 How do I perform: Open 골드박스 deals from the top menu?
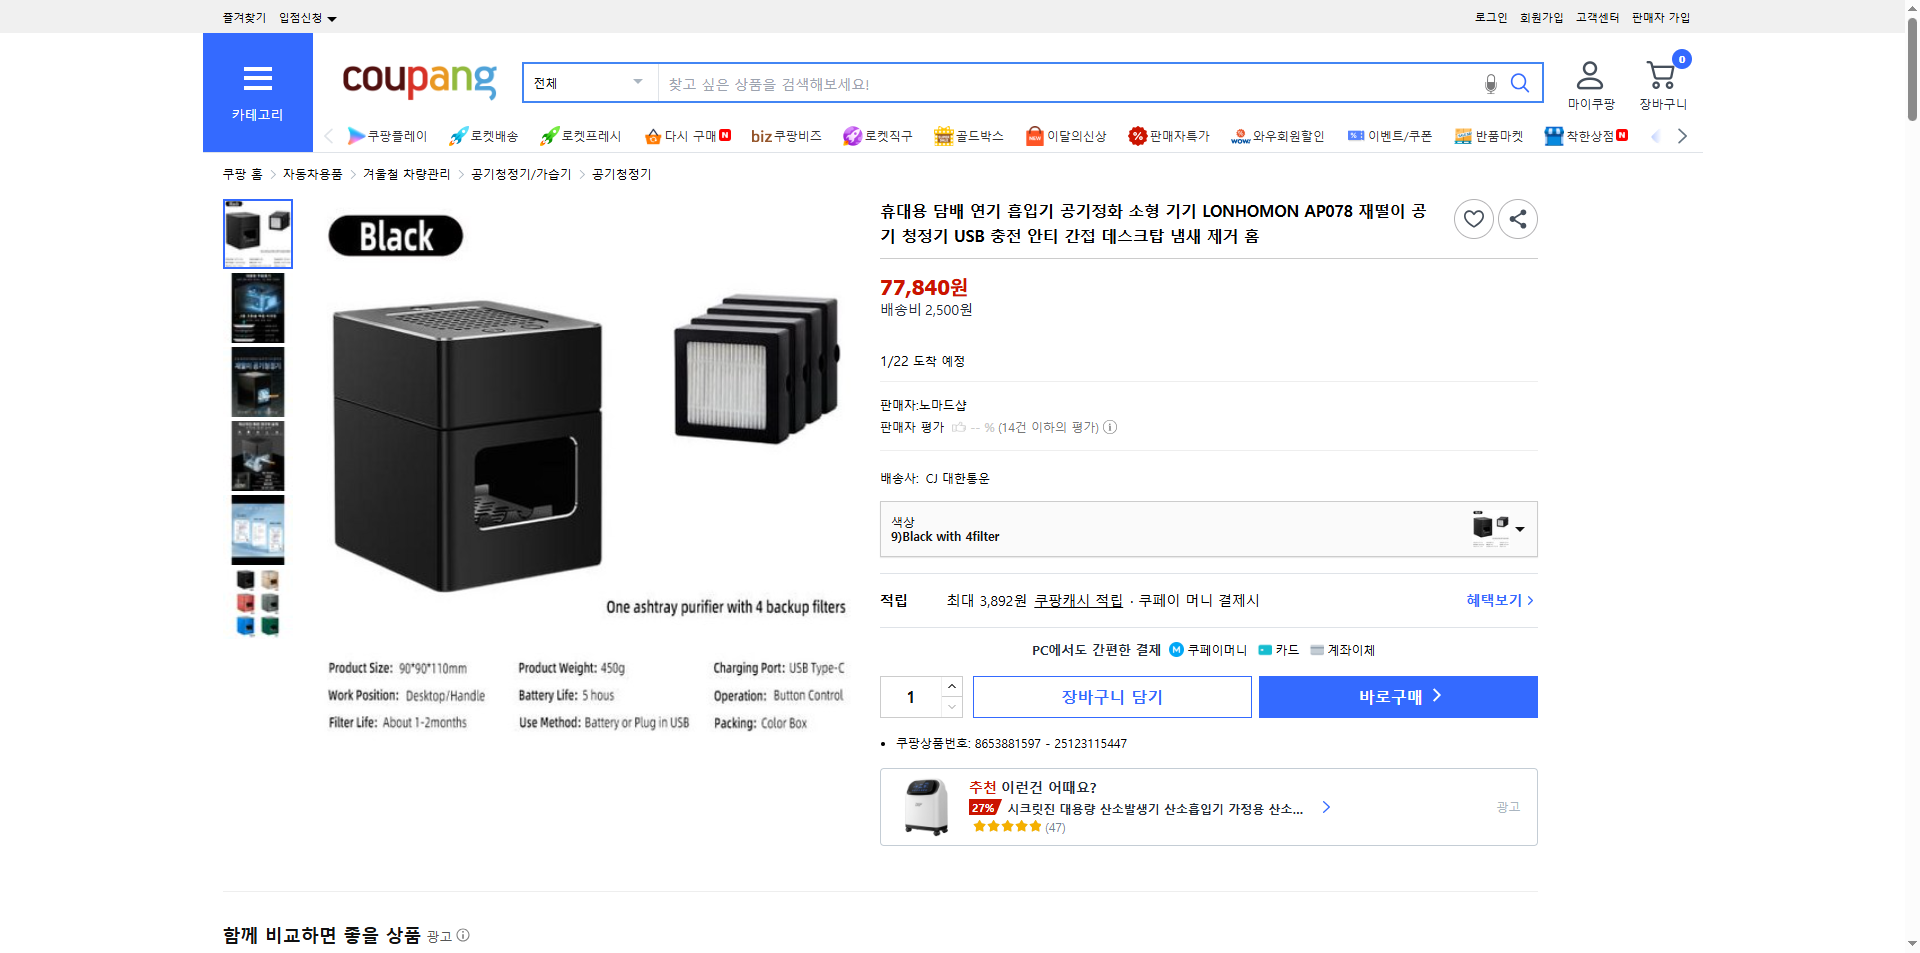(944, 136)
